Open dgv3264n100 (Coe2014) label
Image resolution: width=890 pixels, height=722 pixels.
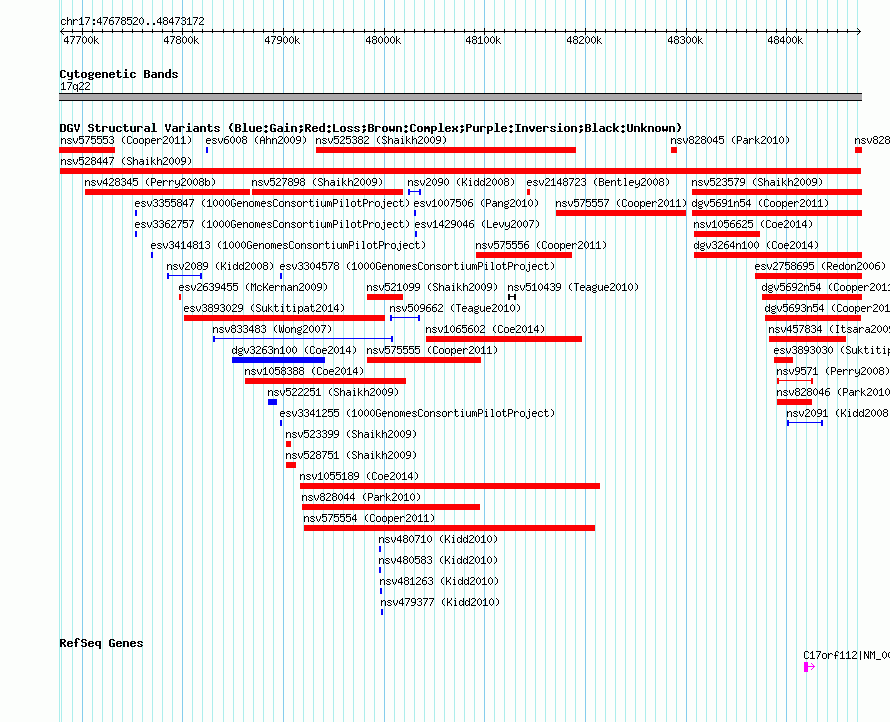pyautogui.click(x=756, y=245)
